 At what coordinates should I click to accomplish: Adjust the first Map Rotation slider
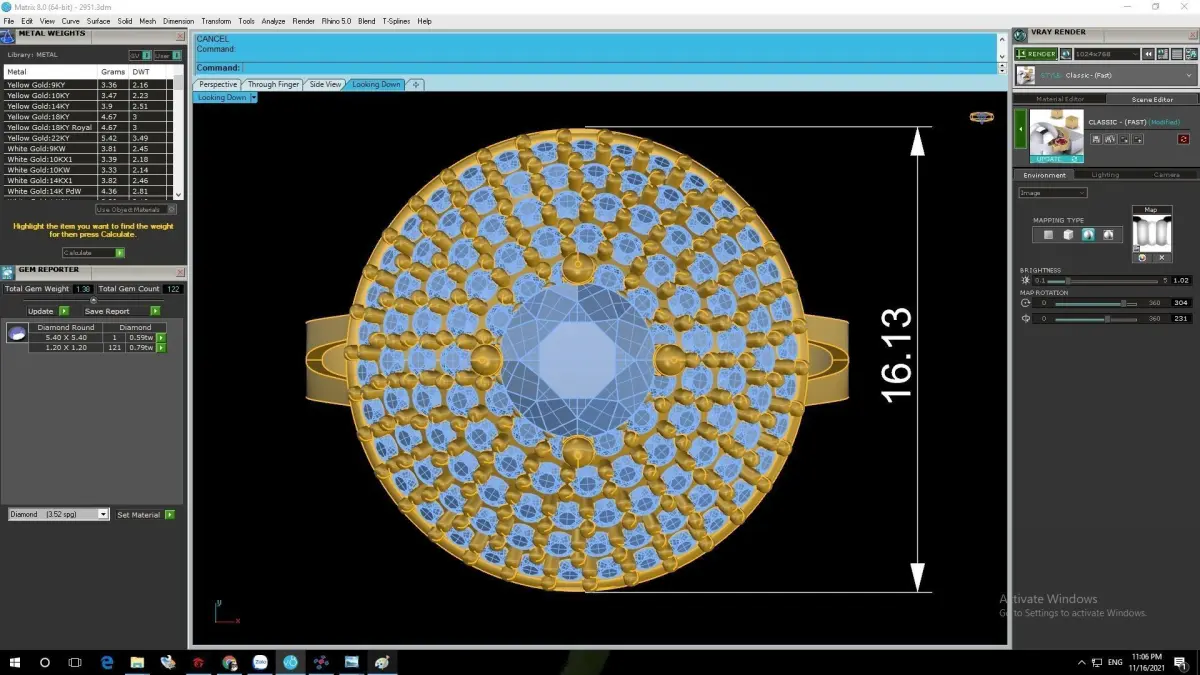pyautogui.click(x=1097, y=303)
